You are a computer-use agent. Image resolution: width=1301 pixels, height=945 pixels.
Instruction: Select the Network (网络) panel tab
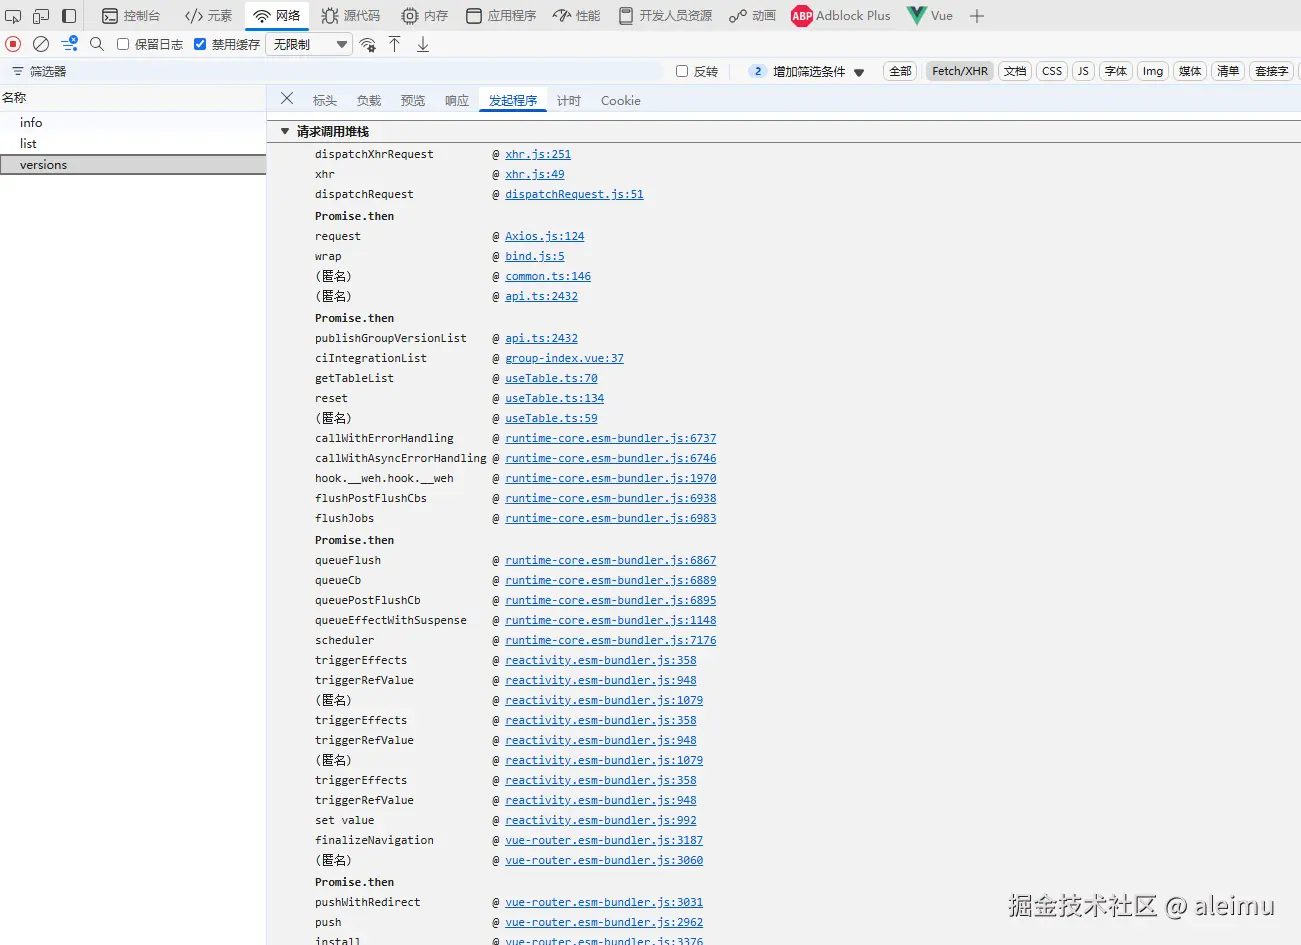[x=276, y=16]
